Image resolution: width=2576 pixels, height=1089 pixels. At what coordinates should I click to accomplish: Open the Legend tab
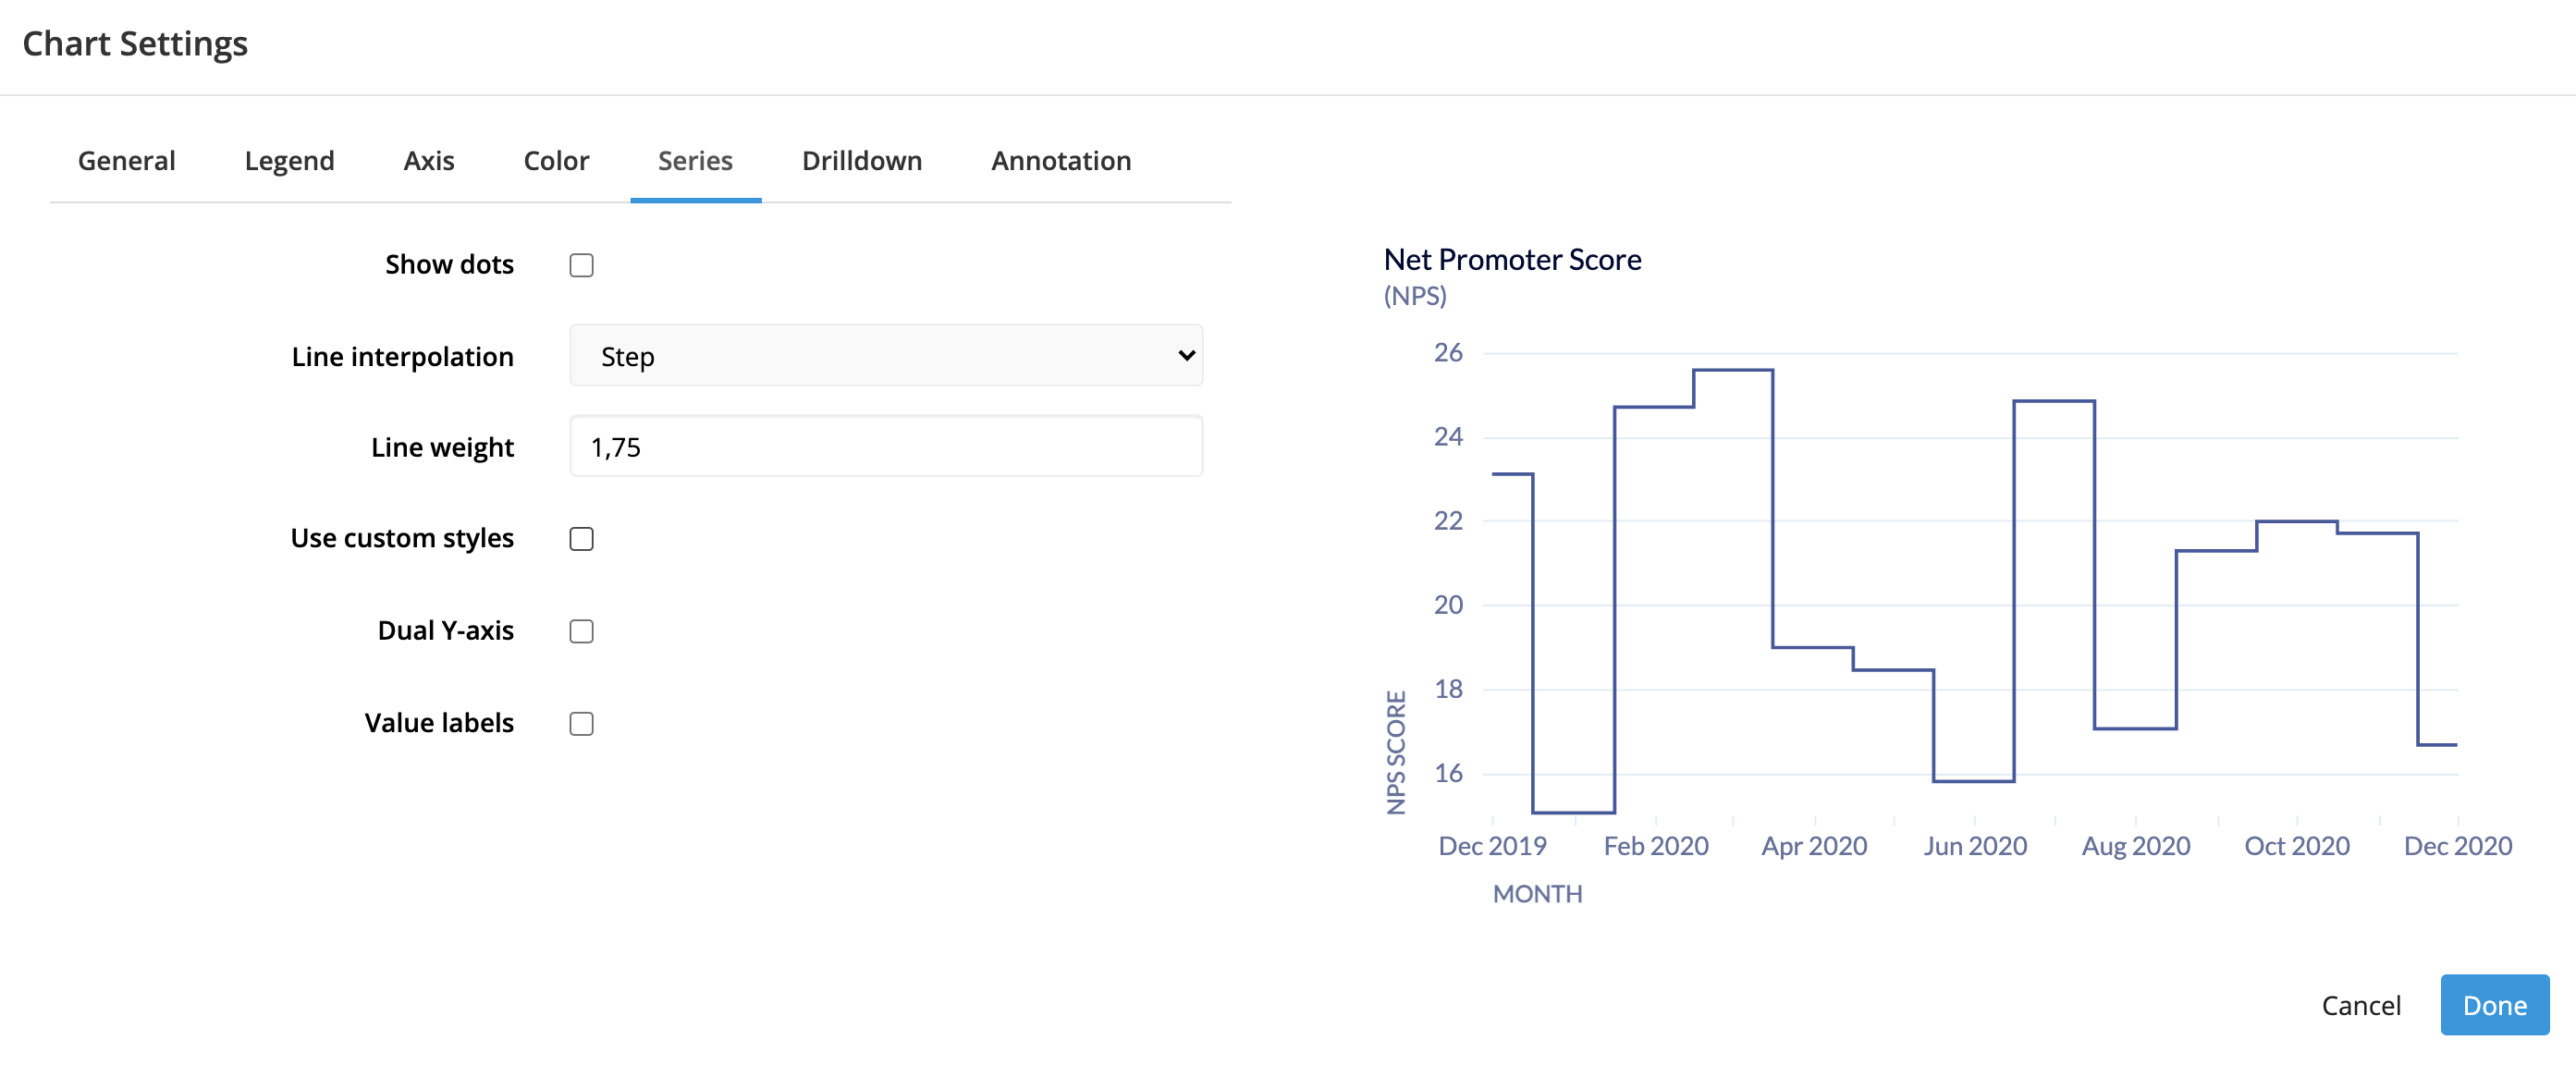pos(289,161)
